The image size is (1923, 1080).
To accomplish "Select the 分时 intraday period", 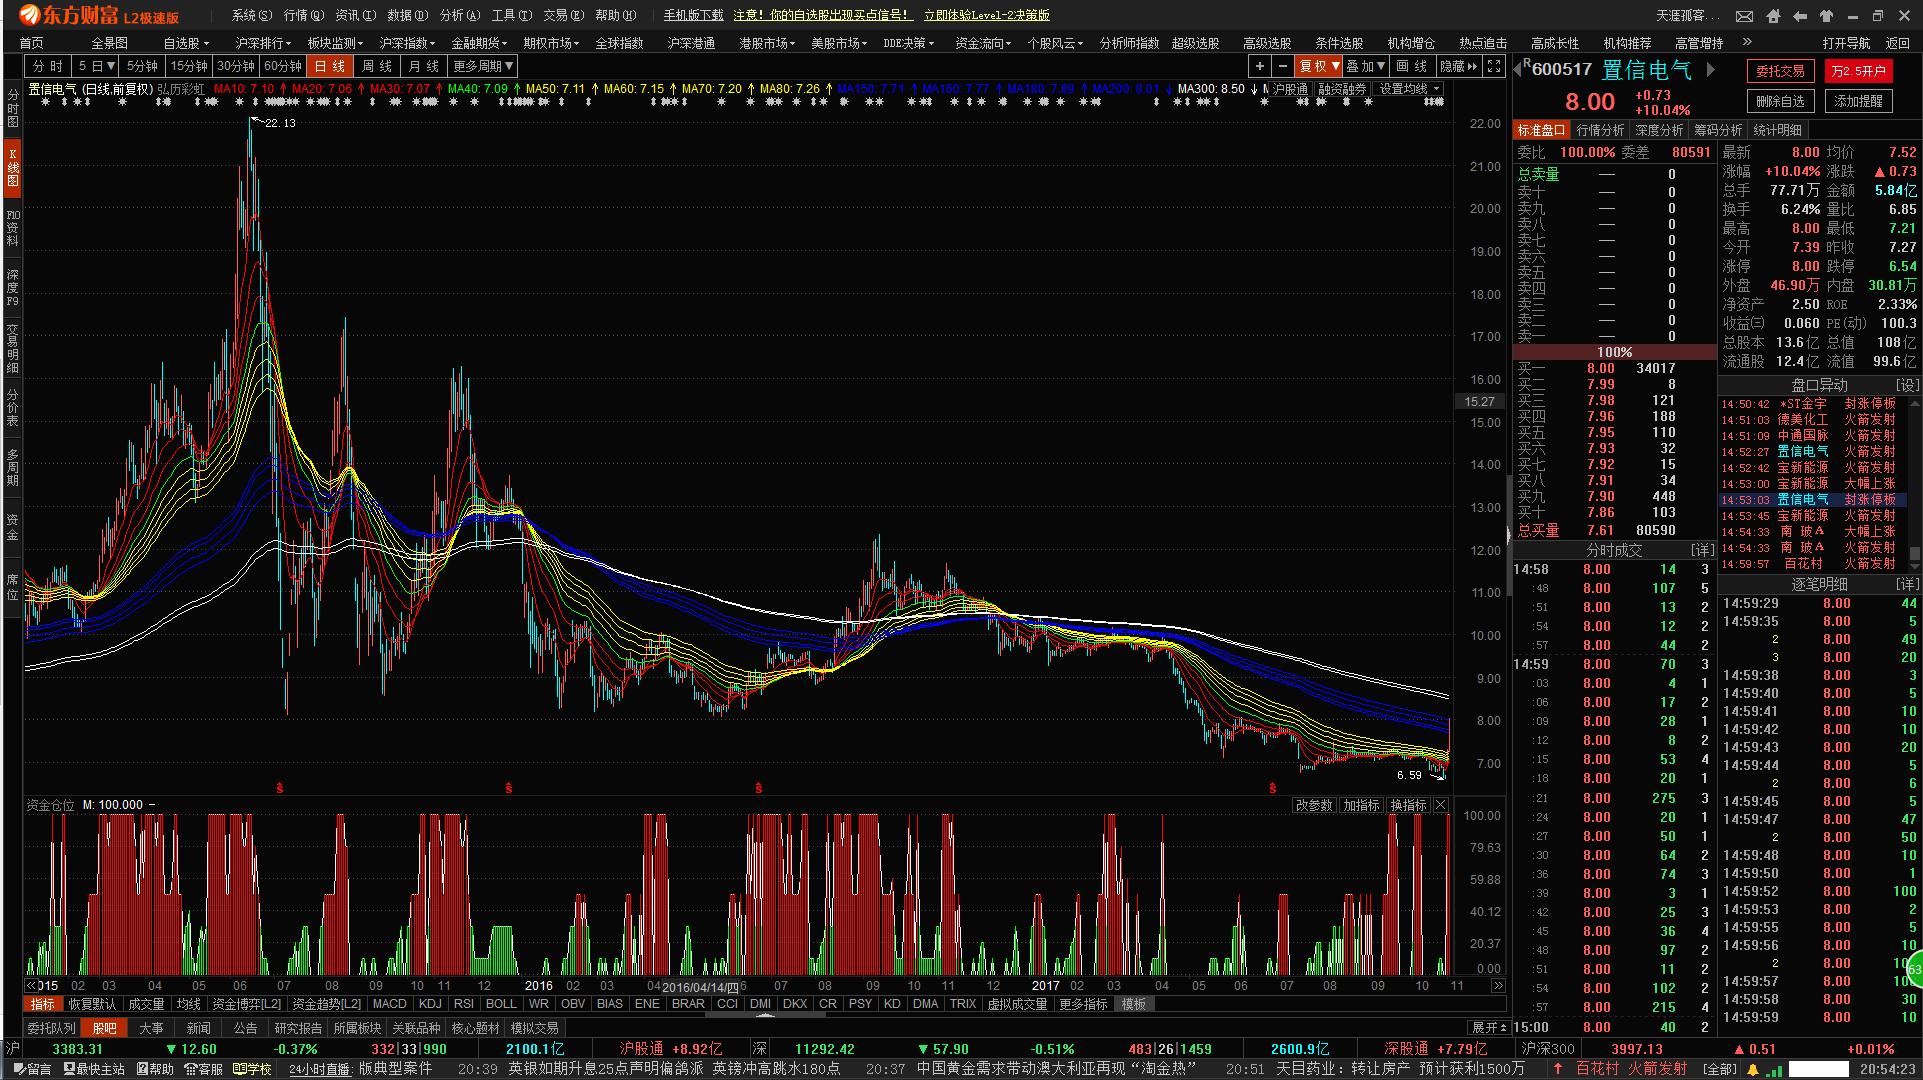I will [47, 66].
